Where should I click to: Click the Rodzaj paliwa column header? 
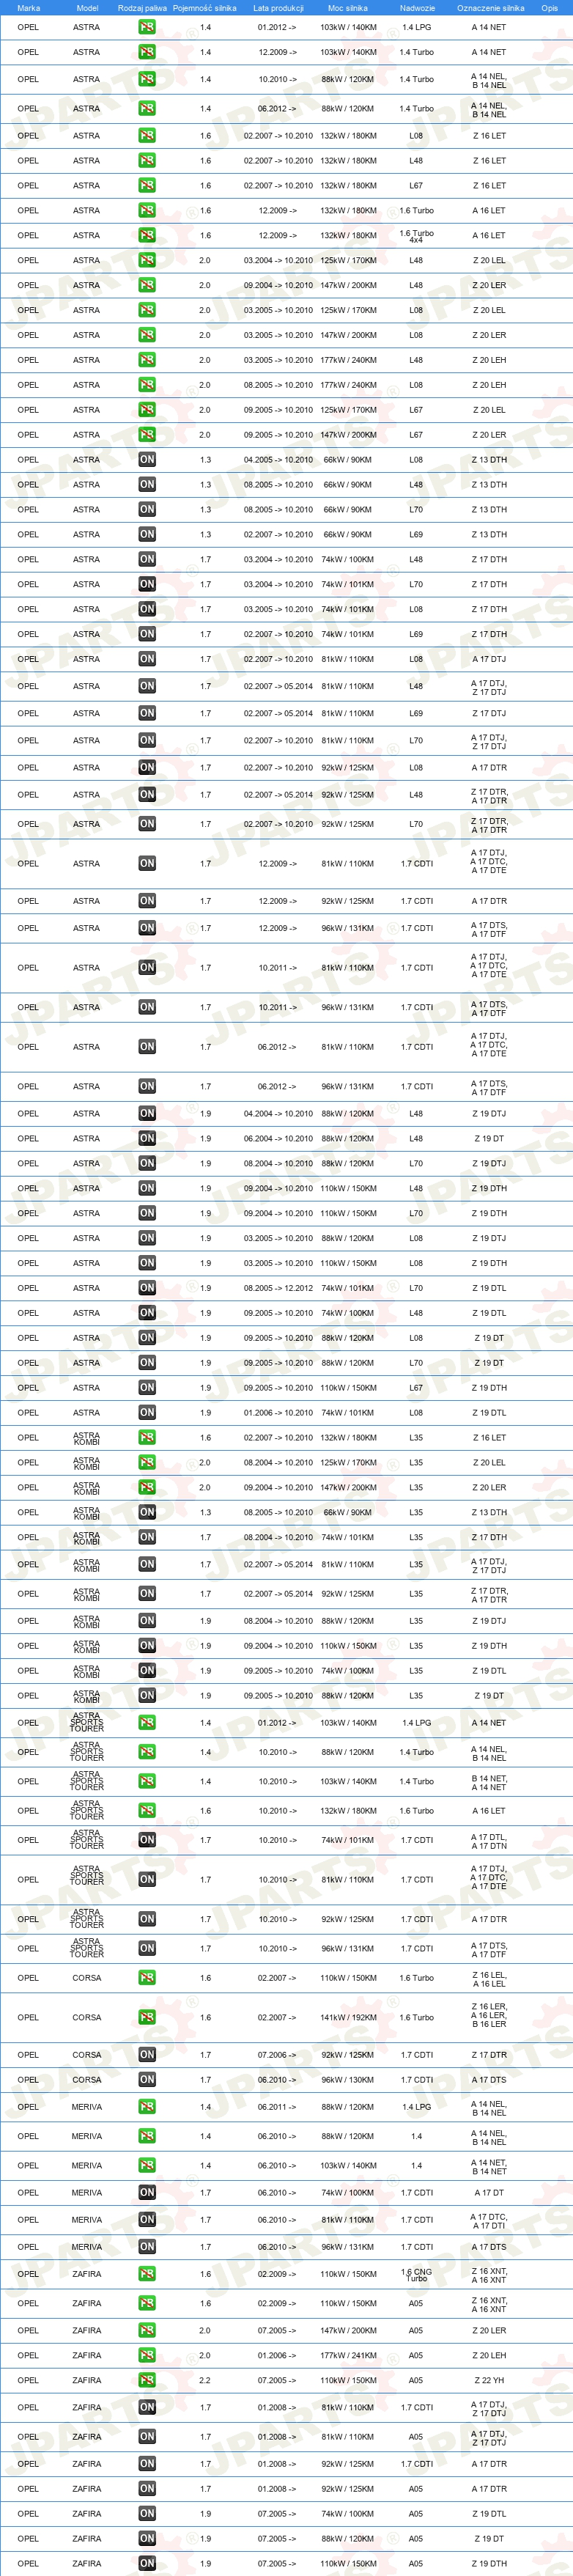pyautogui.click(x=143, y=8)
